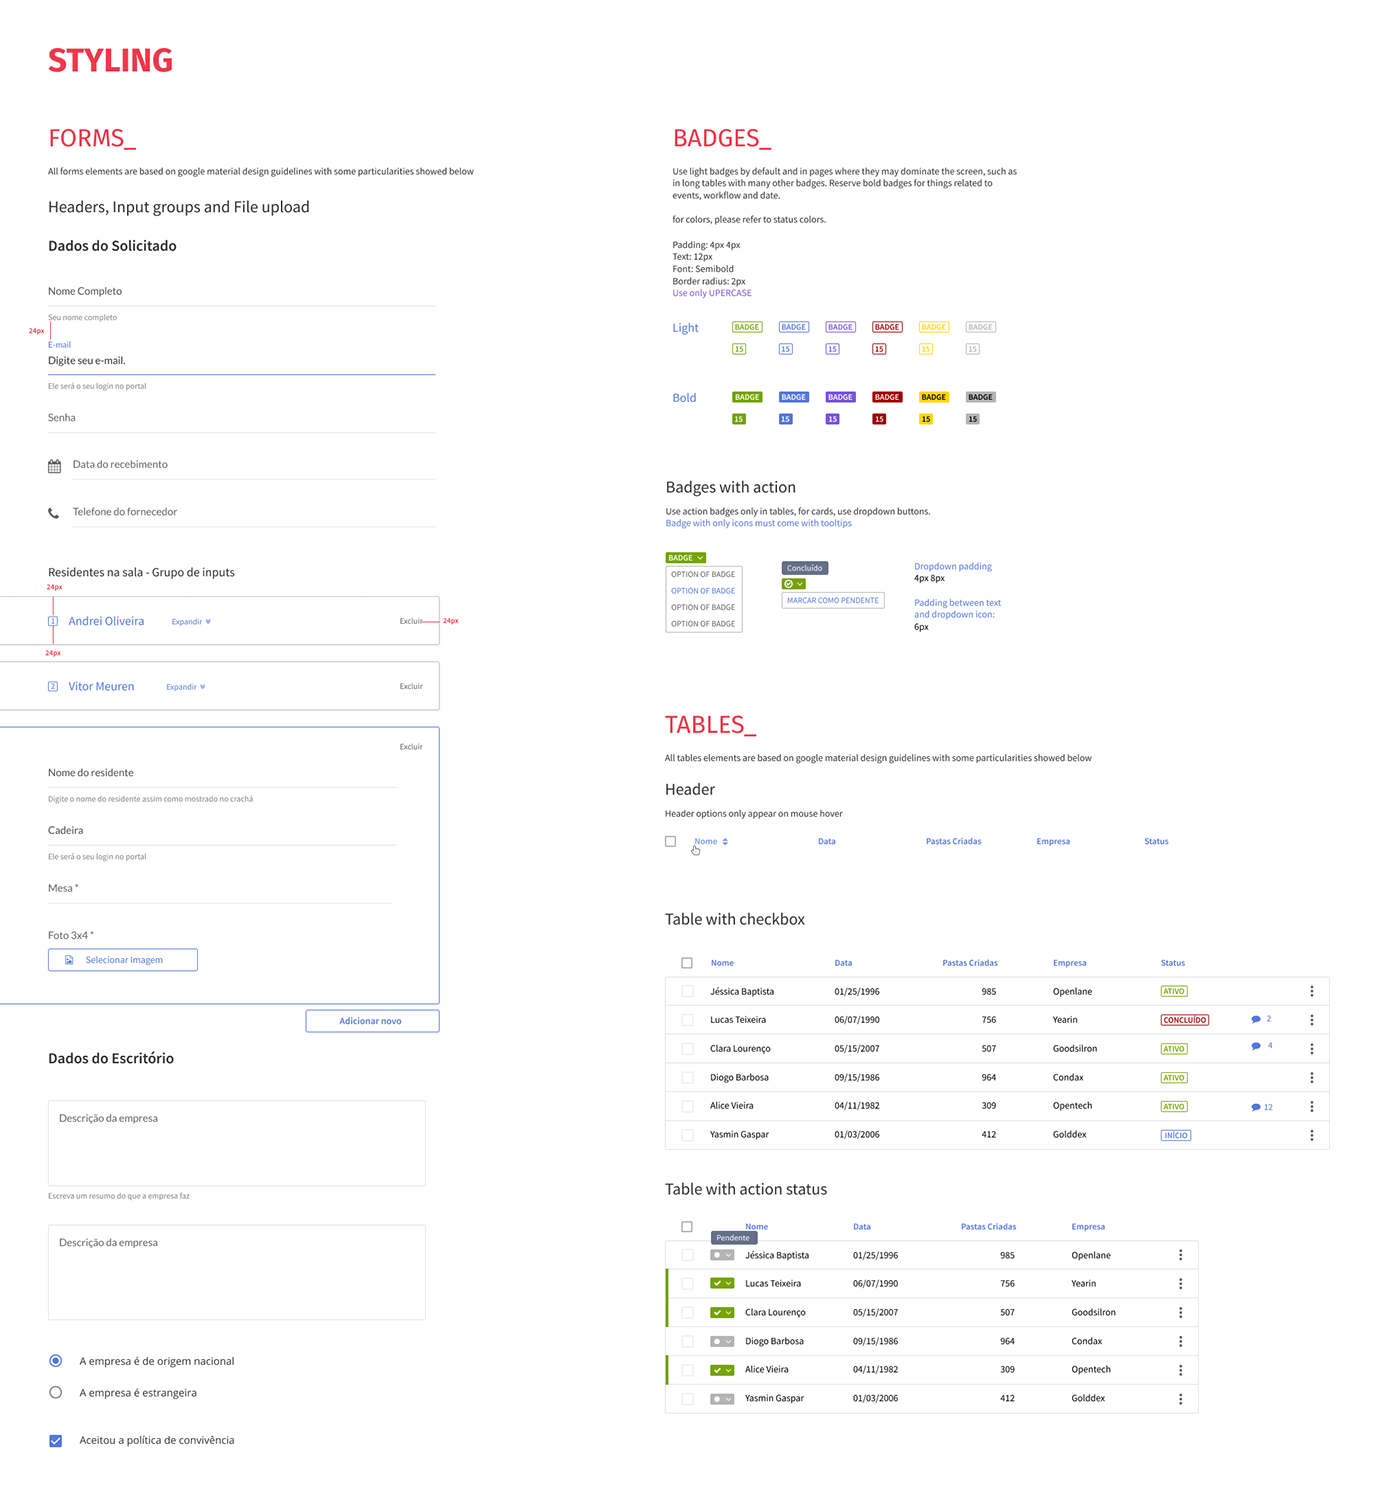Open the three-dot menu for Opentech in action status table

click(x=1181, y=1370)
